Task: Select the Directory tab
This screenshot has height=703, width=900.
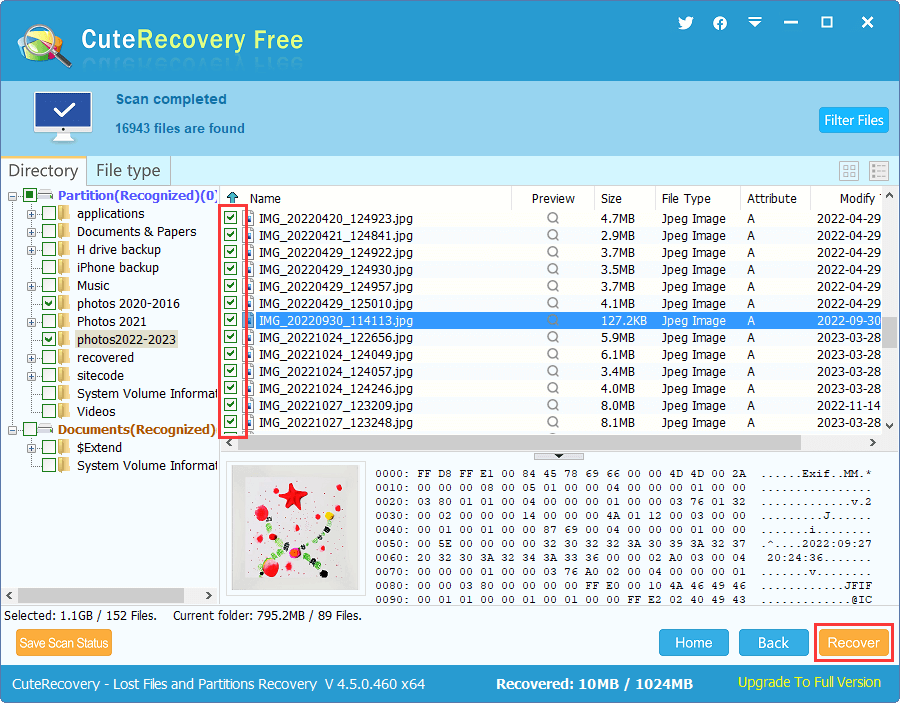Action: [43, 171]
